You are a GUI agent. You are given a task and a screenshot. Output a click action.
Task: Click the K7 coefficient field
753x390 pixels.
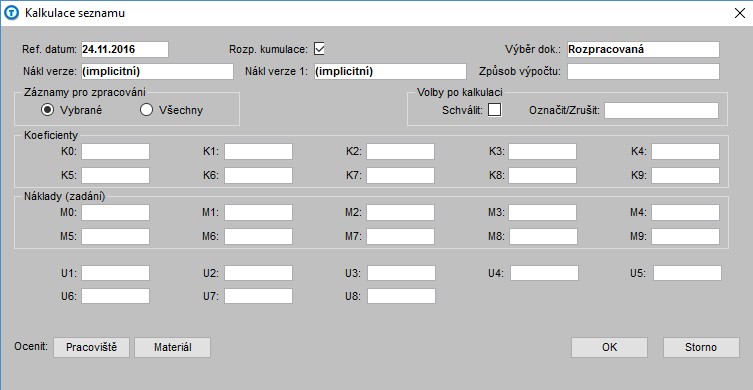pyautogui.click(x=401, y=175)
